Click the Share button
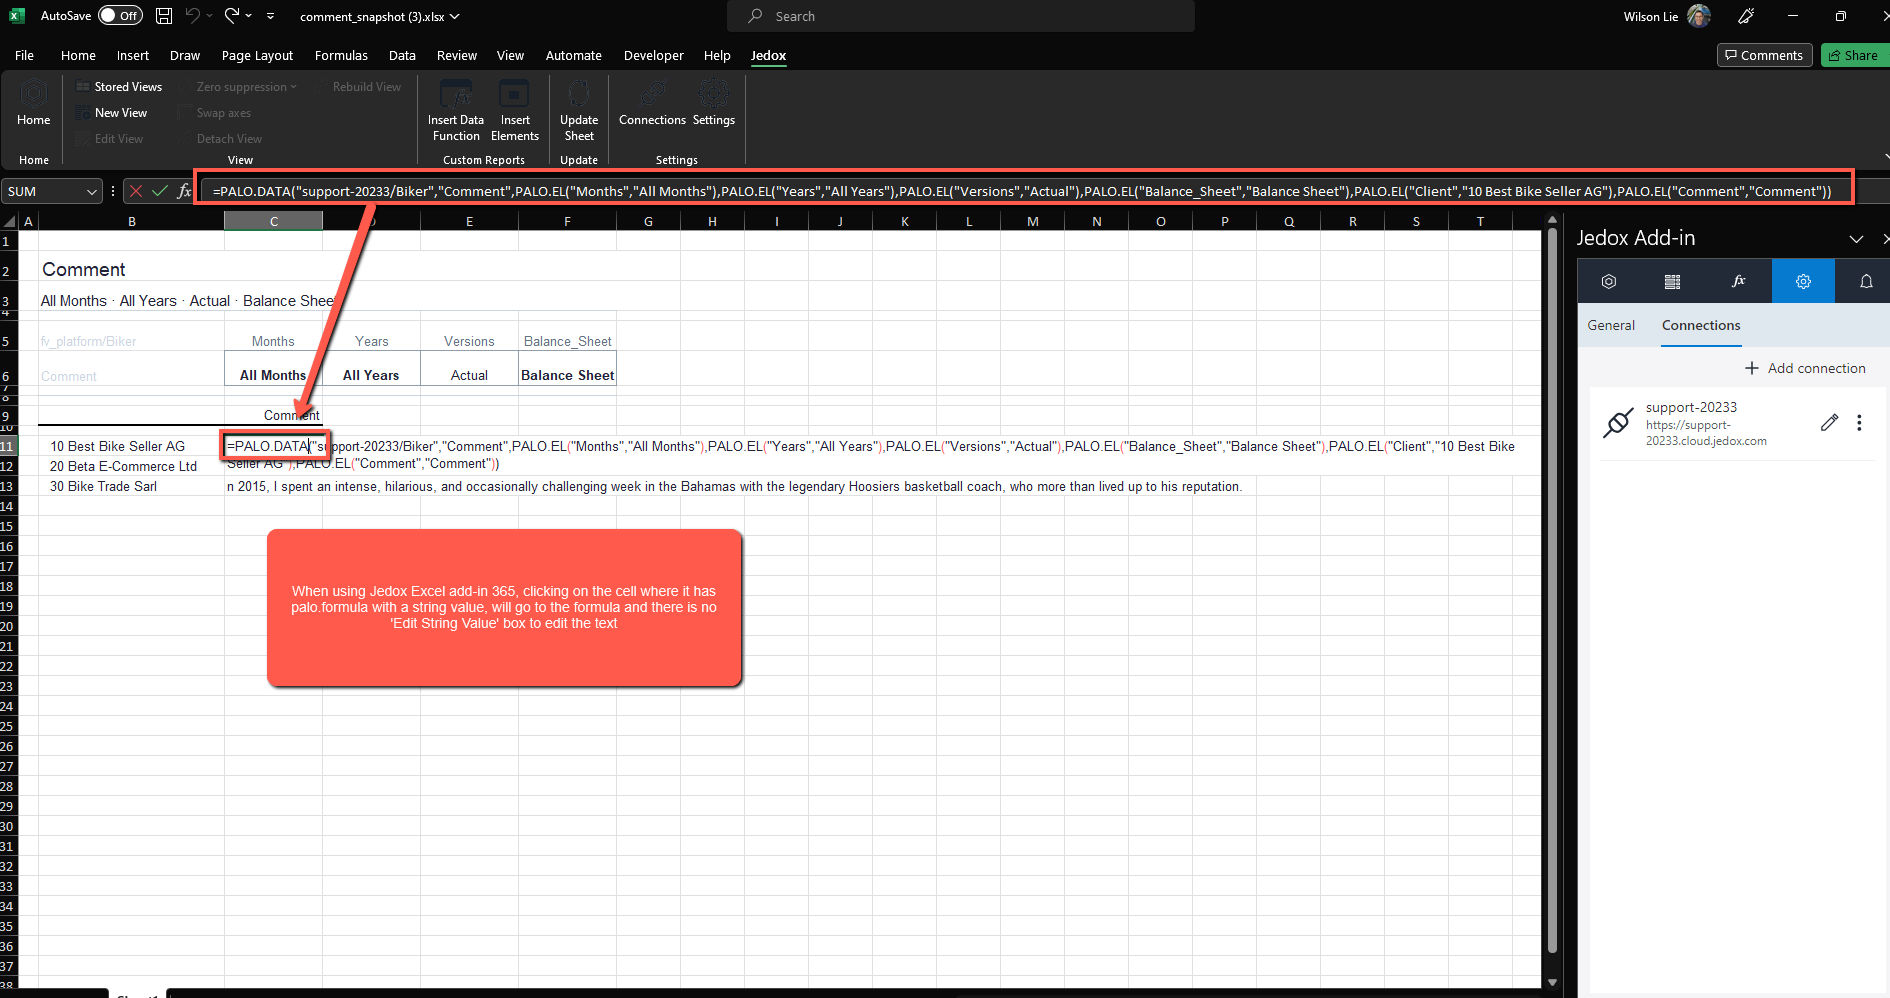 click(x=1853, y=56)
